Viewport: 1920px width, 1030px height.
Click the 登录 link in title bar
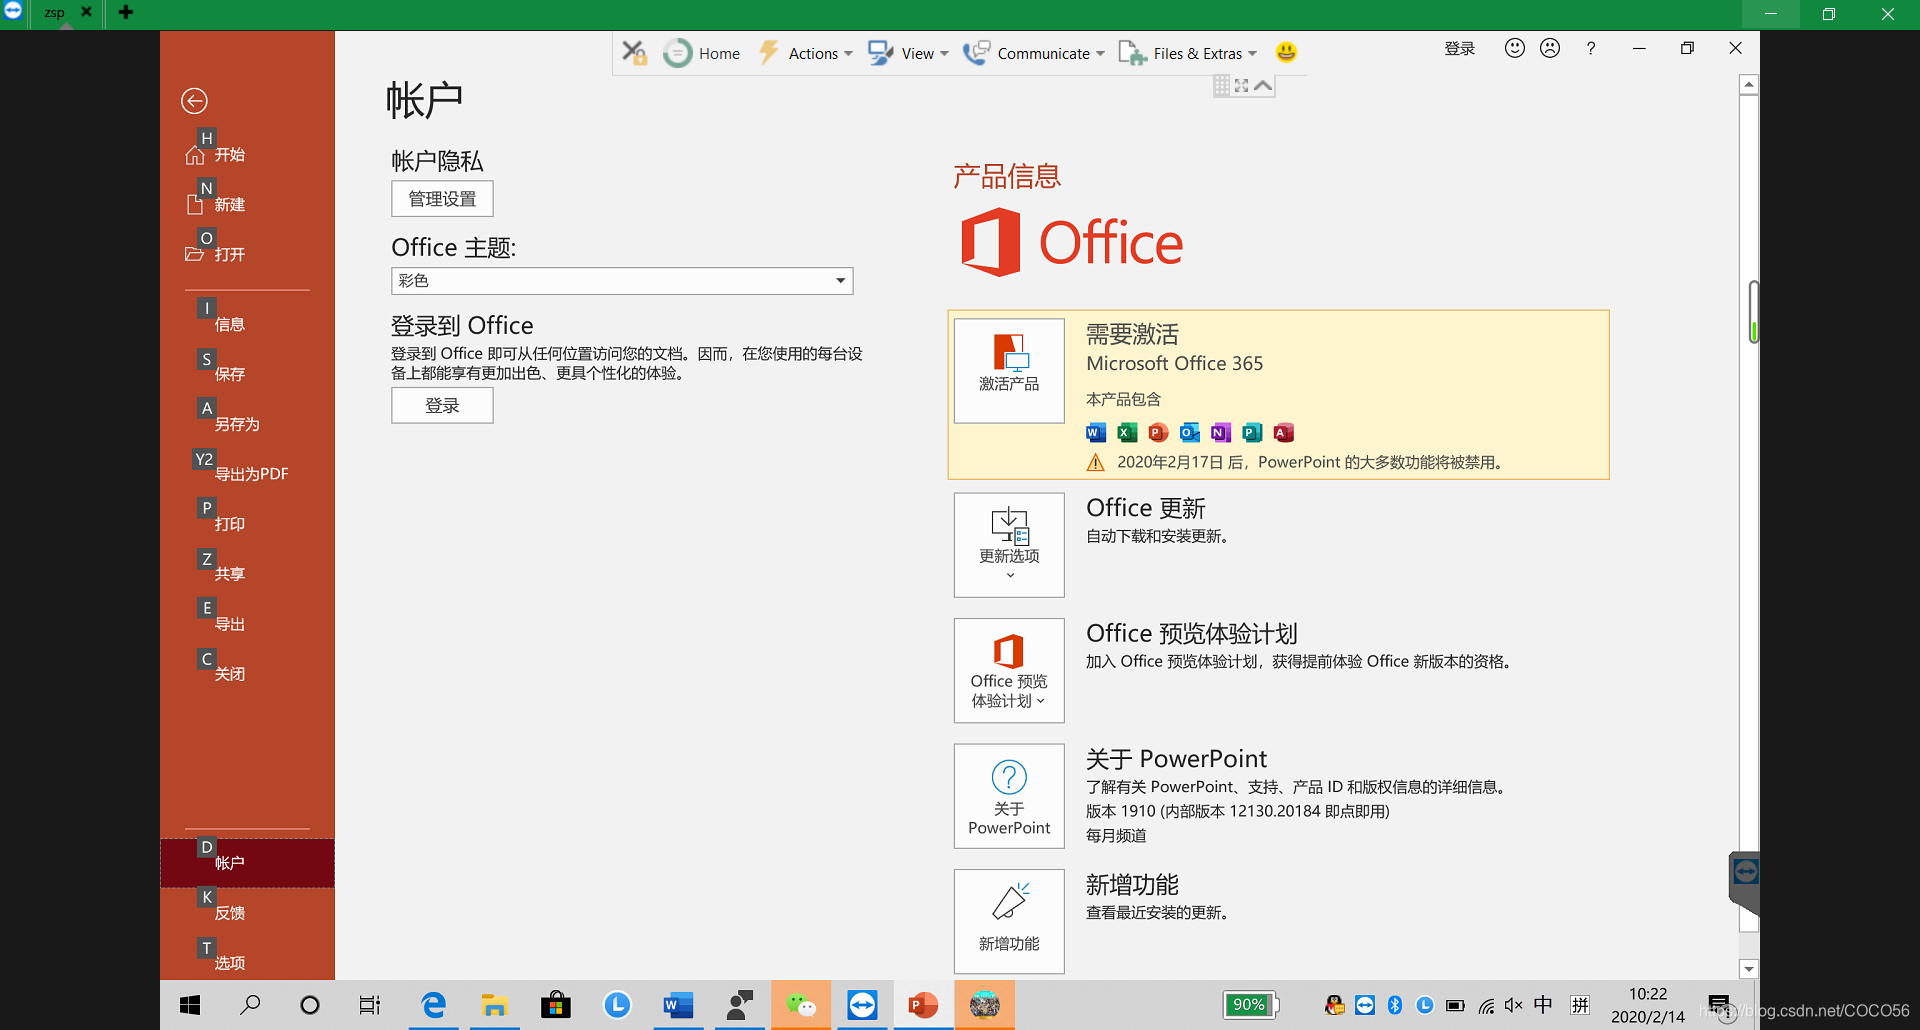(x=1460, y=48)
